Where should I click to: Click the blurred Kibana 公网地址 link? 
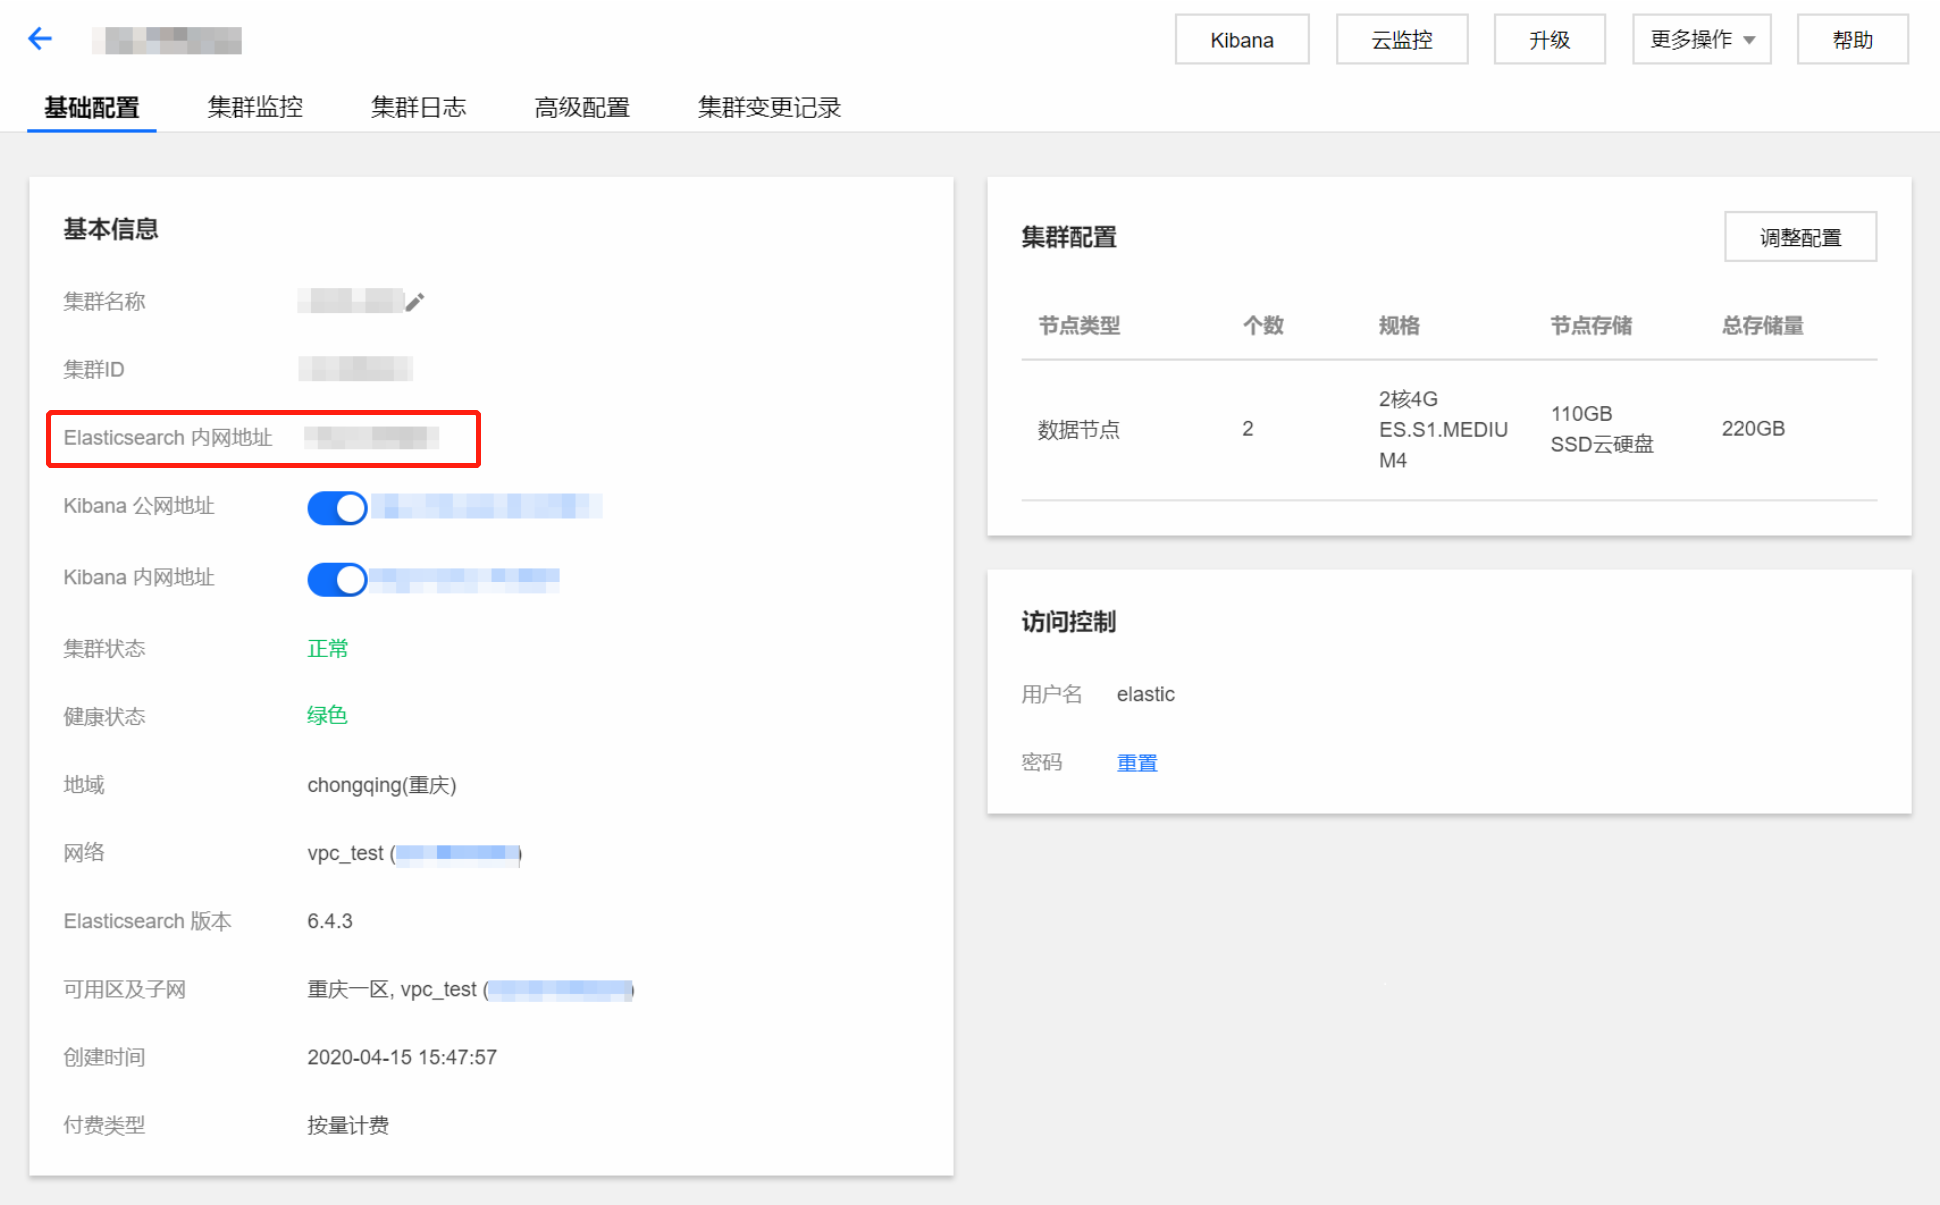click(486, 506)
